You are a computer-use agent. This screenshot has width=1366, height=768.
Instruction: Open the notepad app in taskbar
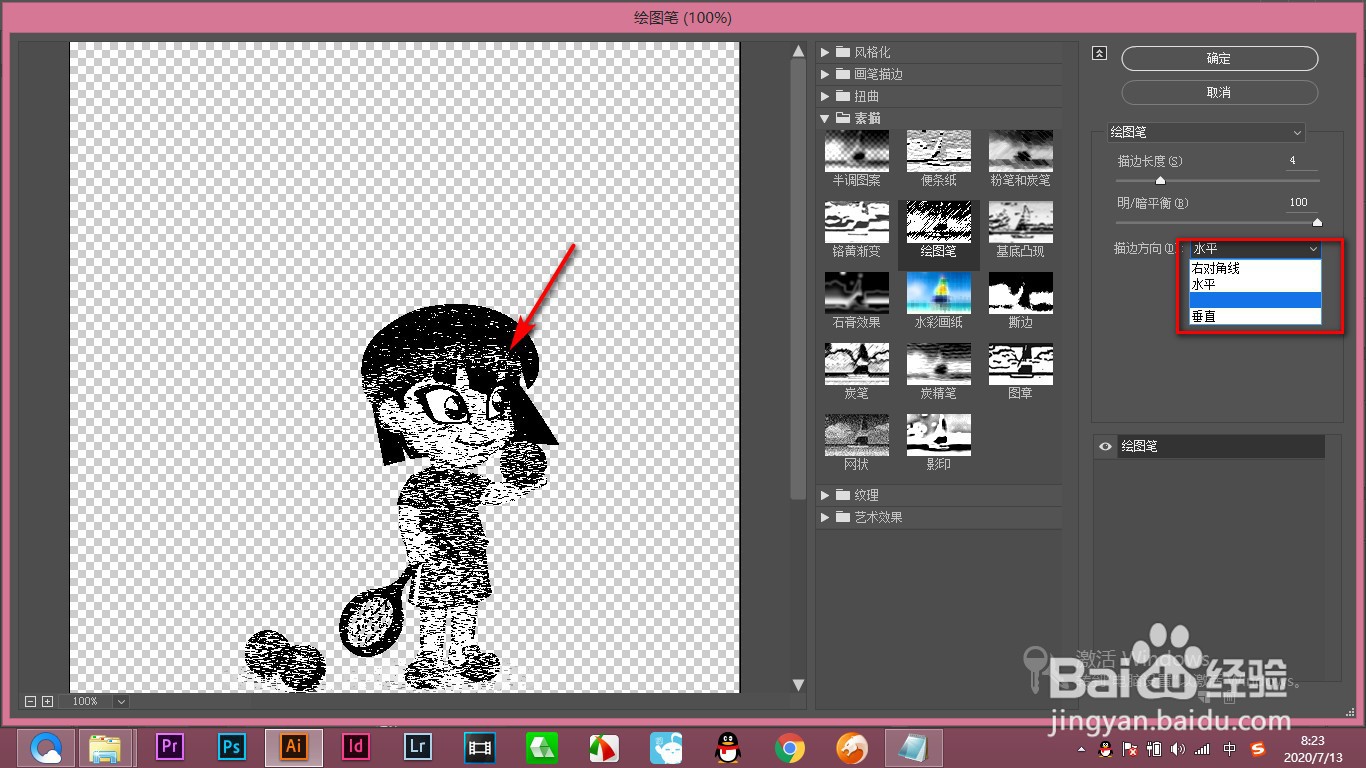pyautogui.click(x=914, y=747)
